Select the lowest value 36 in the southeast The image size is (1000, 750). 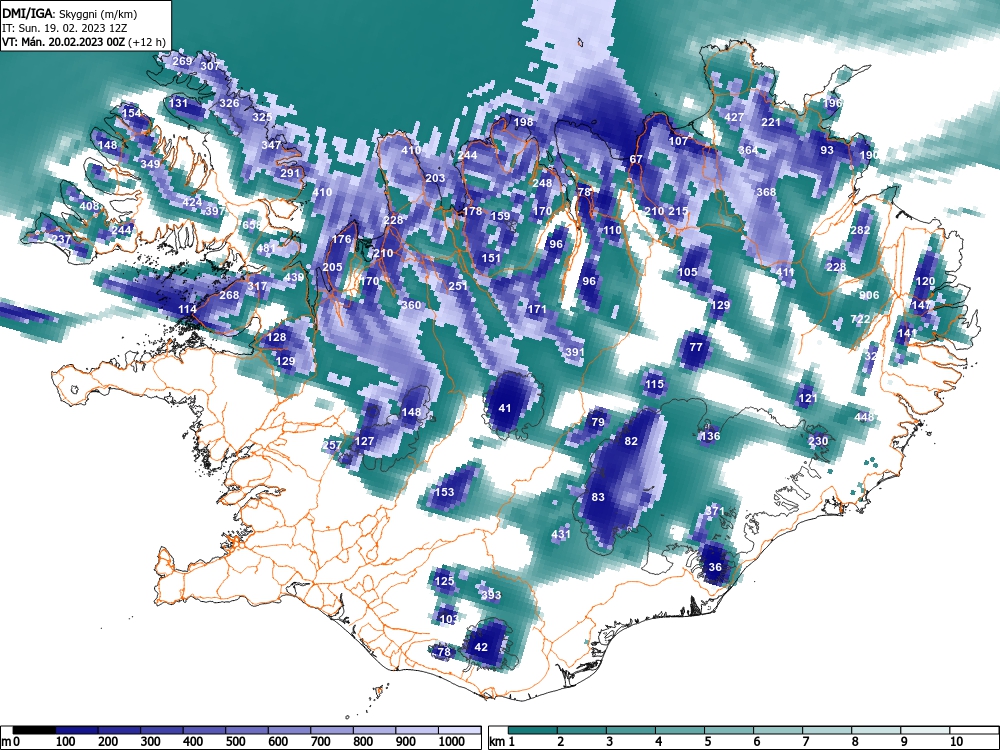[x=715, y=567]
